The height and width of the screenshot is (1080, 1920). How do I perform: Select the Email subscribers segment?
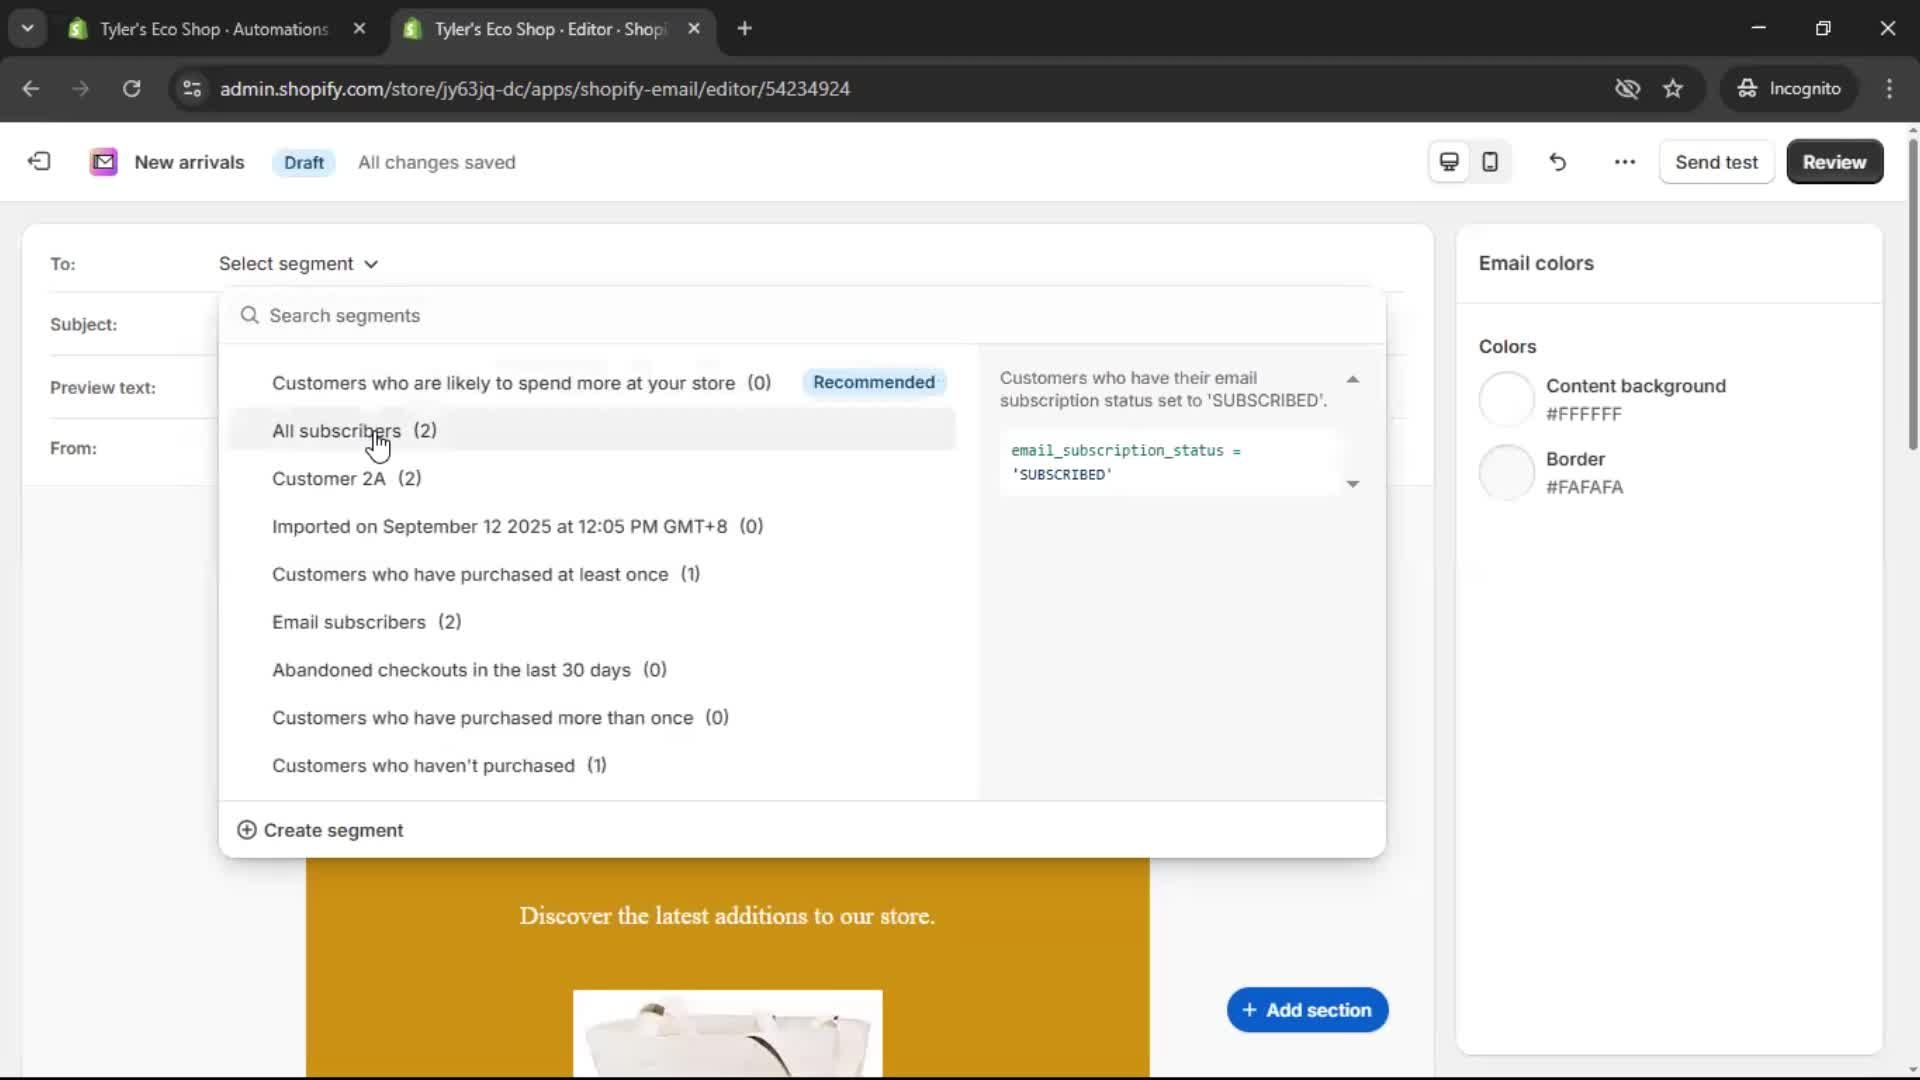point(348,621)
